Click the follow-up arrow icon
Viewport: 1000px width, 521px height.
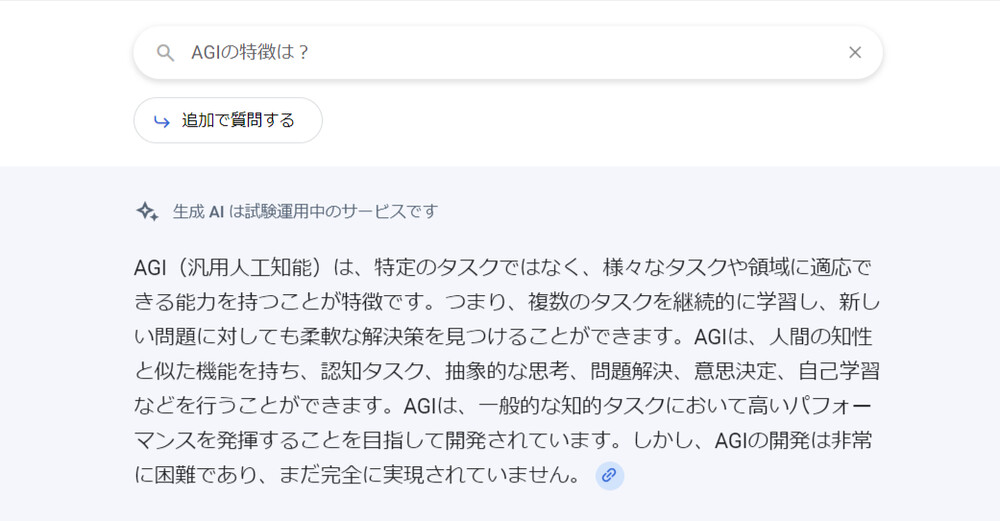(x=162, y=121)
